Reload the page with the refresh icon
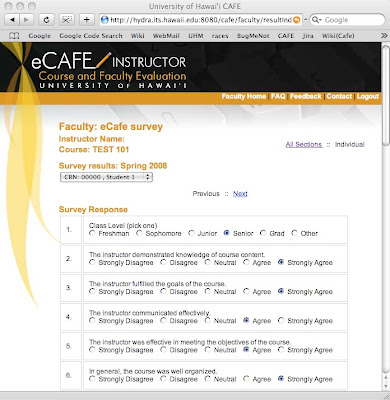The width and height of the screenshot is (390, 400). click(47, 20)
